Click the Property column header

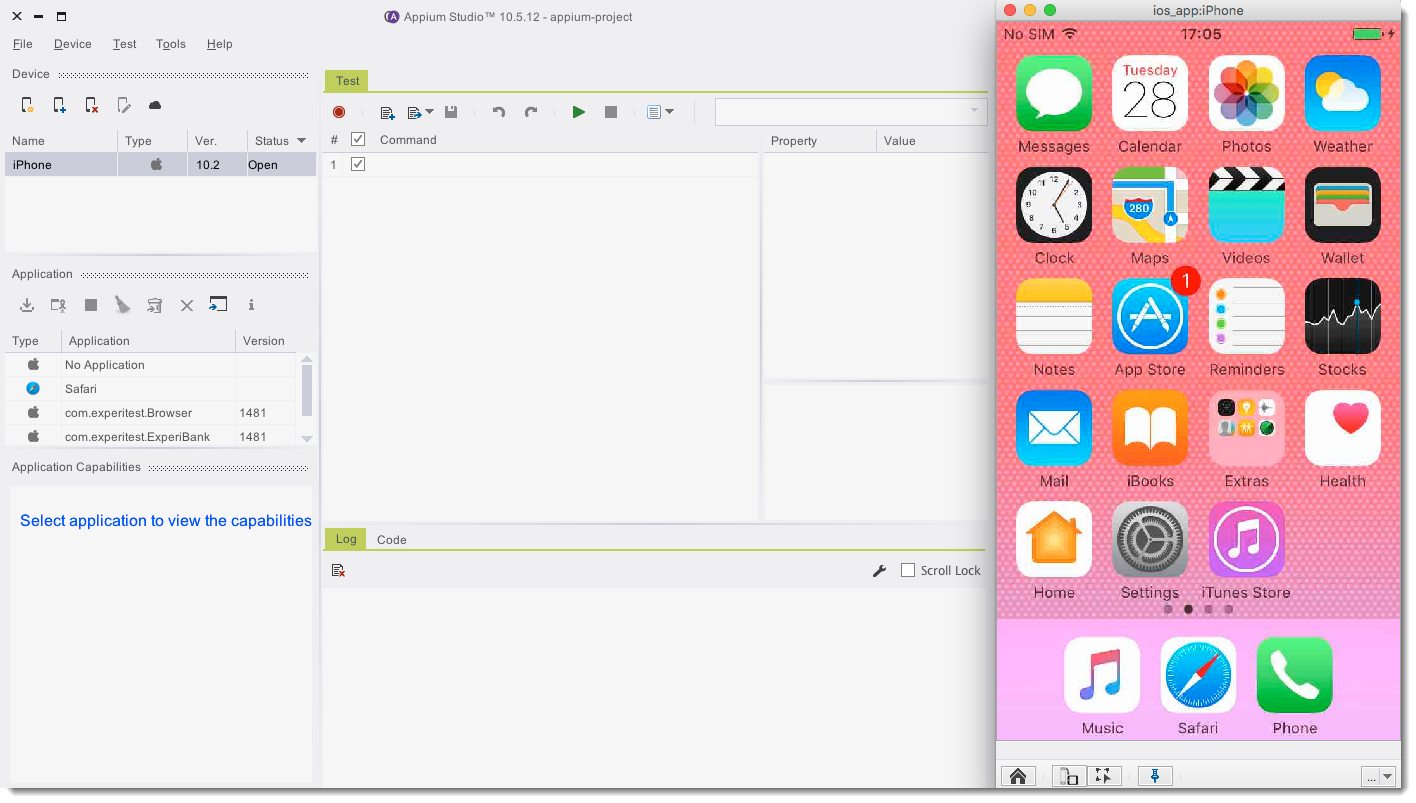[x=819, y=141]
